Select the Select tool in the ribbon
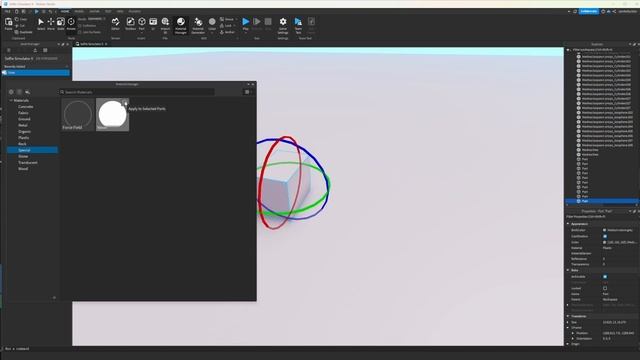The height and width of the screenshot is (360, 640). [41, 24]
